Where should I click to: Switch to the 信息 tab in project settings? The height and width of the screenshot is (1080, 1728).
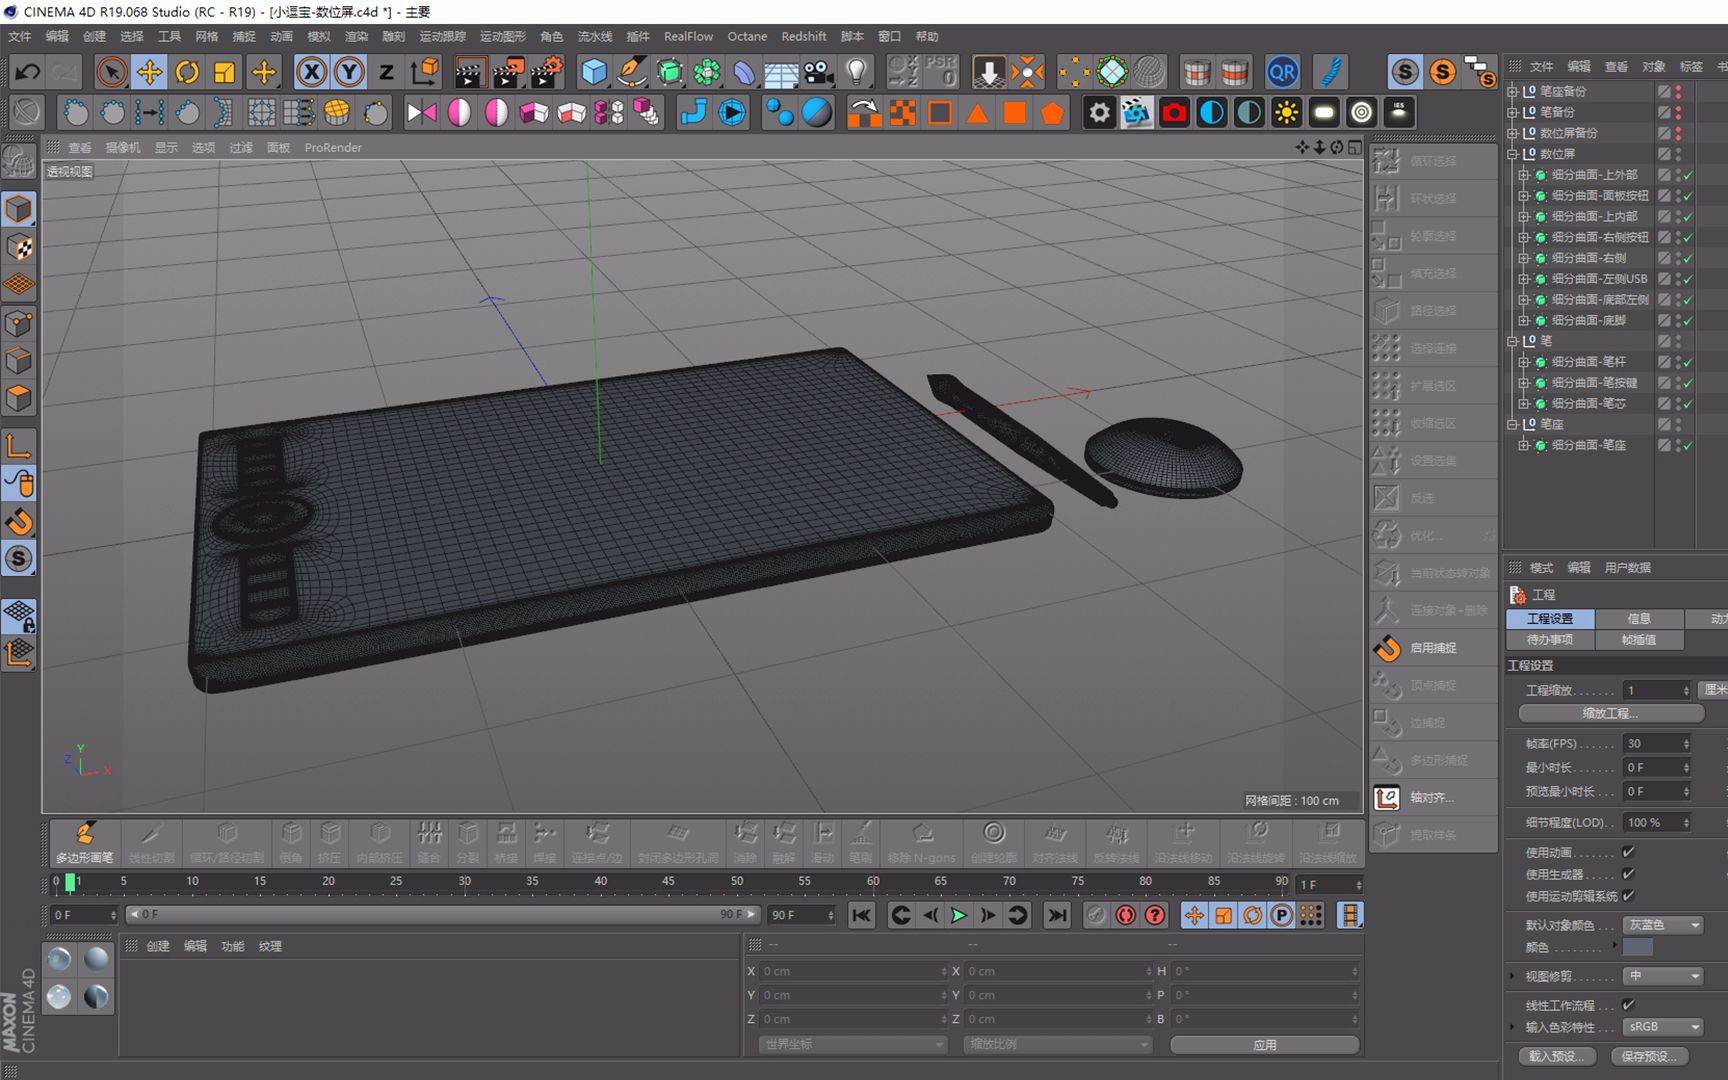[1638, 618]
